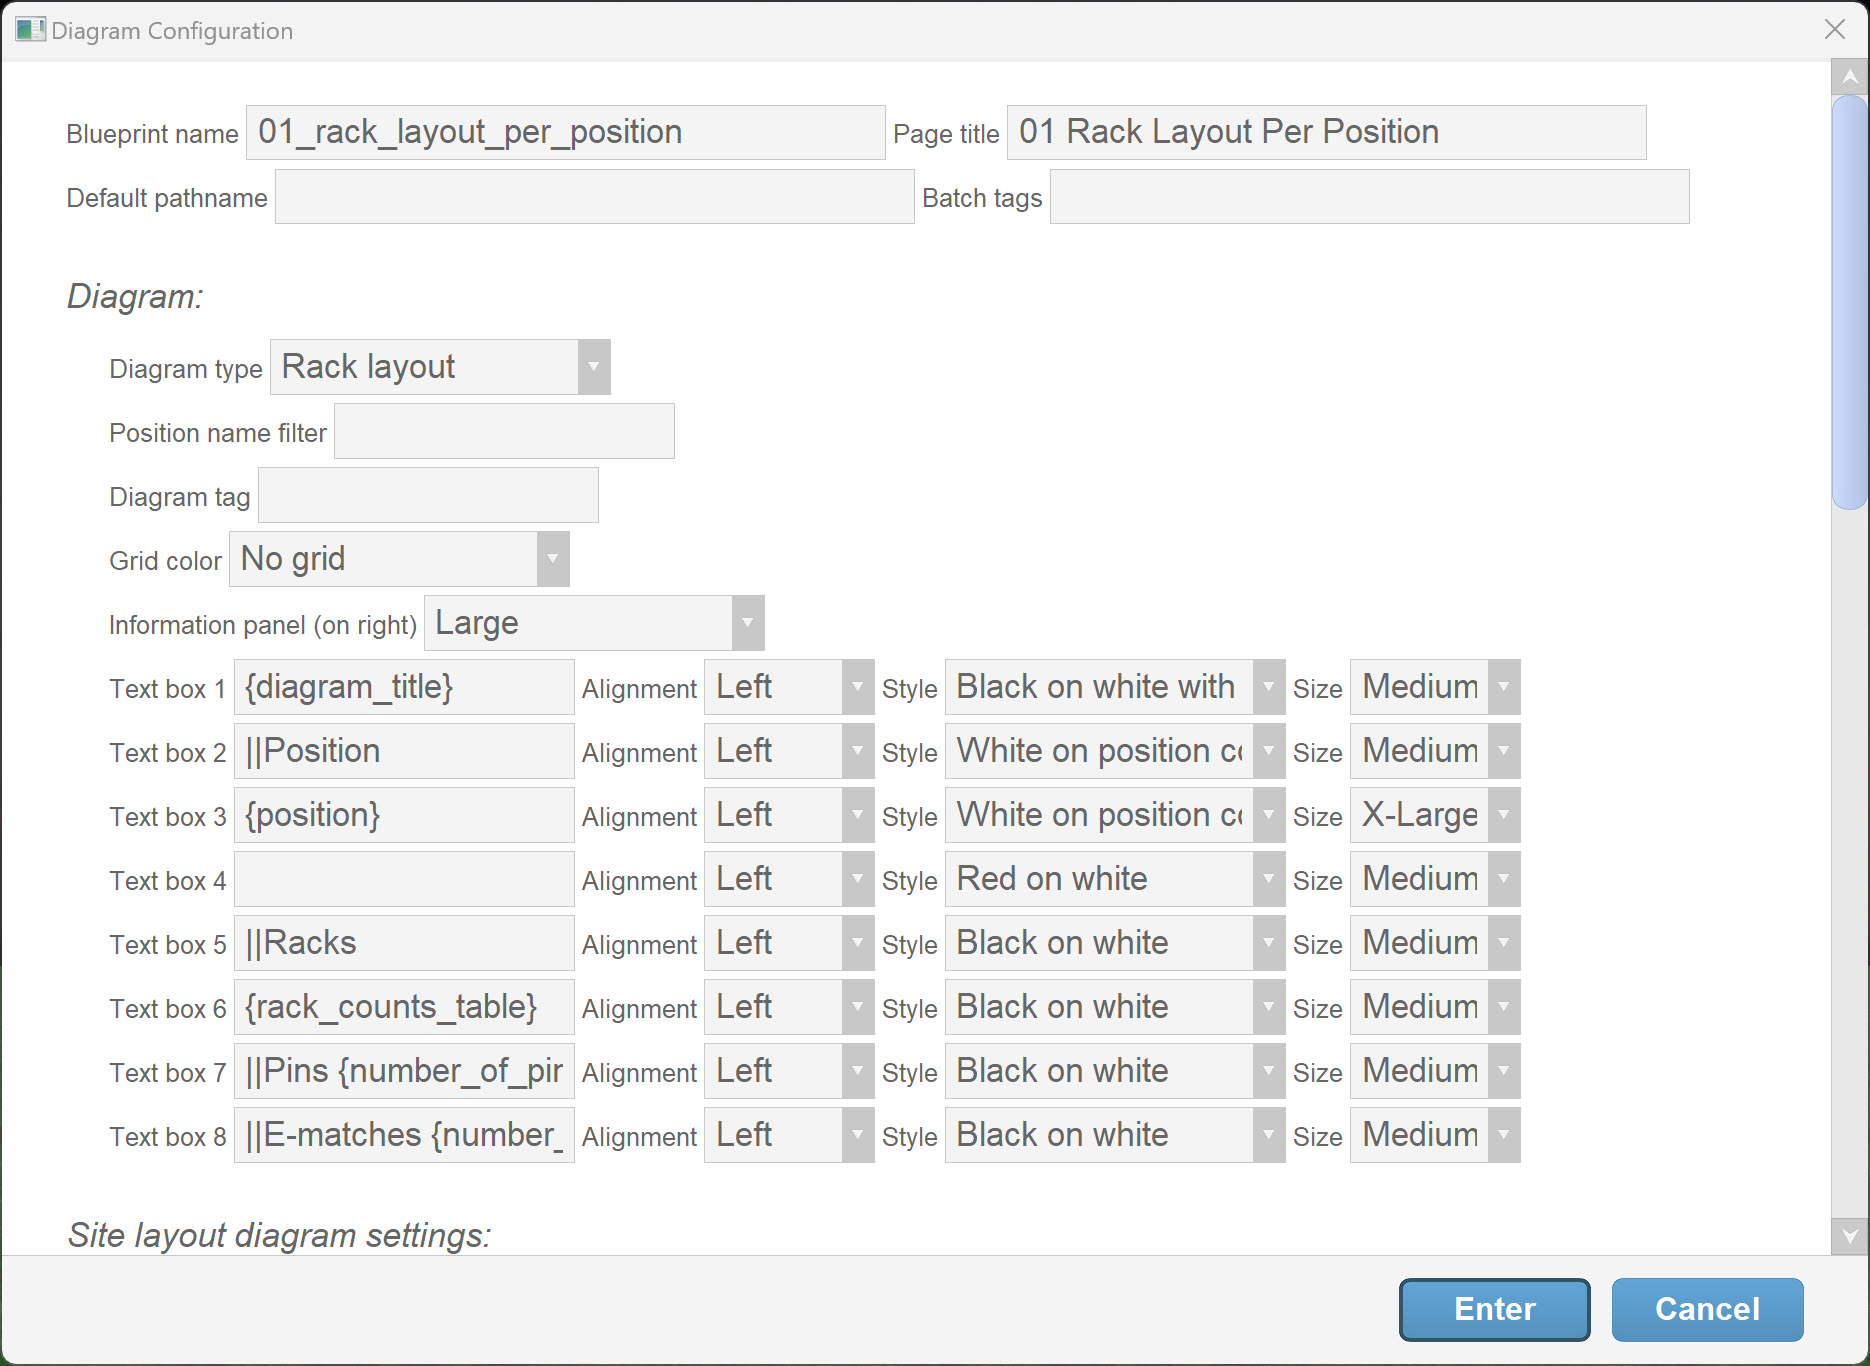Click the vertical scrollbar thumb

pyautogui.click(x=1850, y=300)
